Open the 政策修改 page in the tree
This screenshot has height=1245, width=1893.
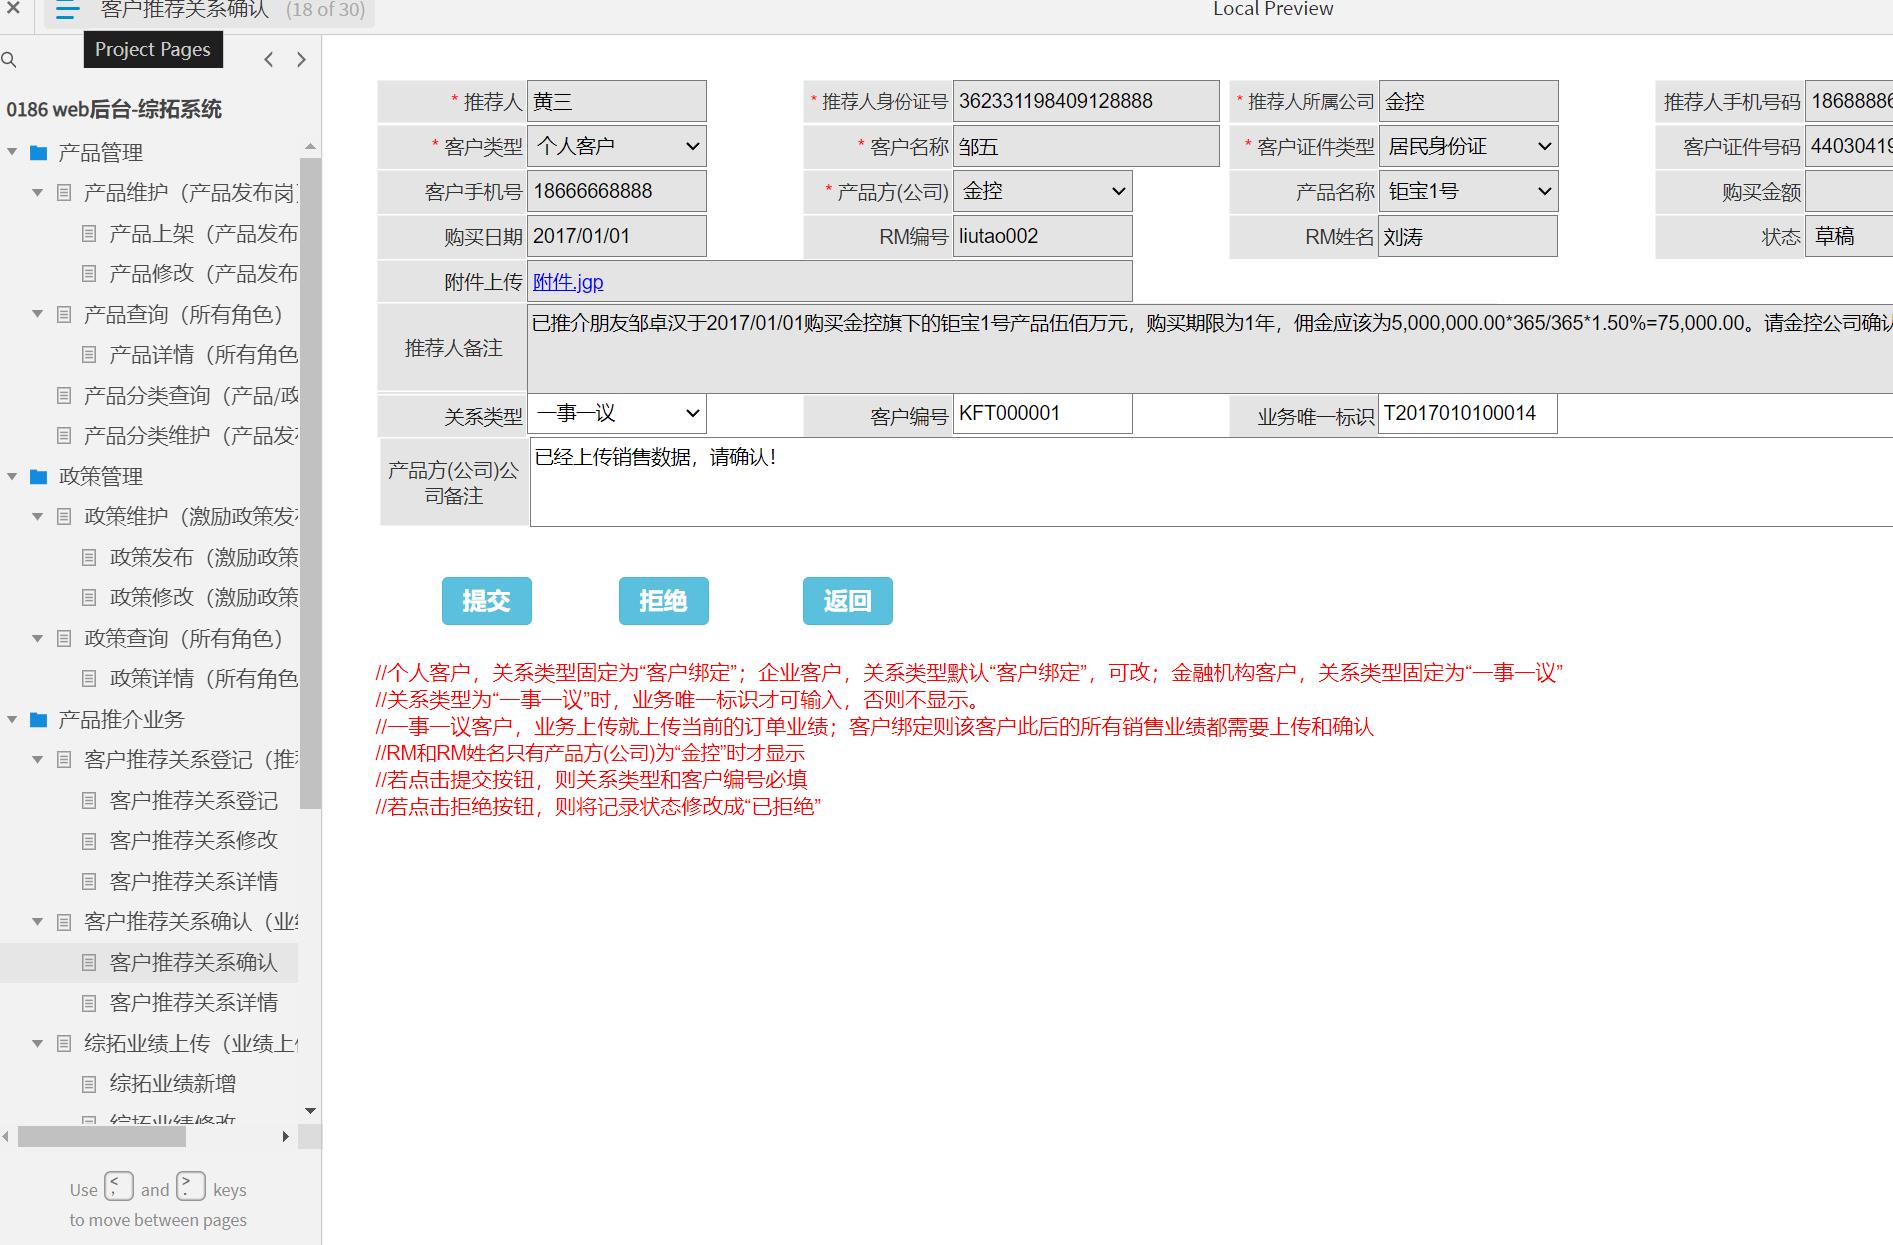(x=203, y=598)
